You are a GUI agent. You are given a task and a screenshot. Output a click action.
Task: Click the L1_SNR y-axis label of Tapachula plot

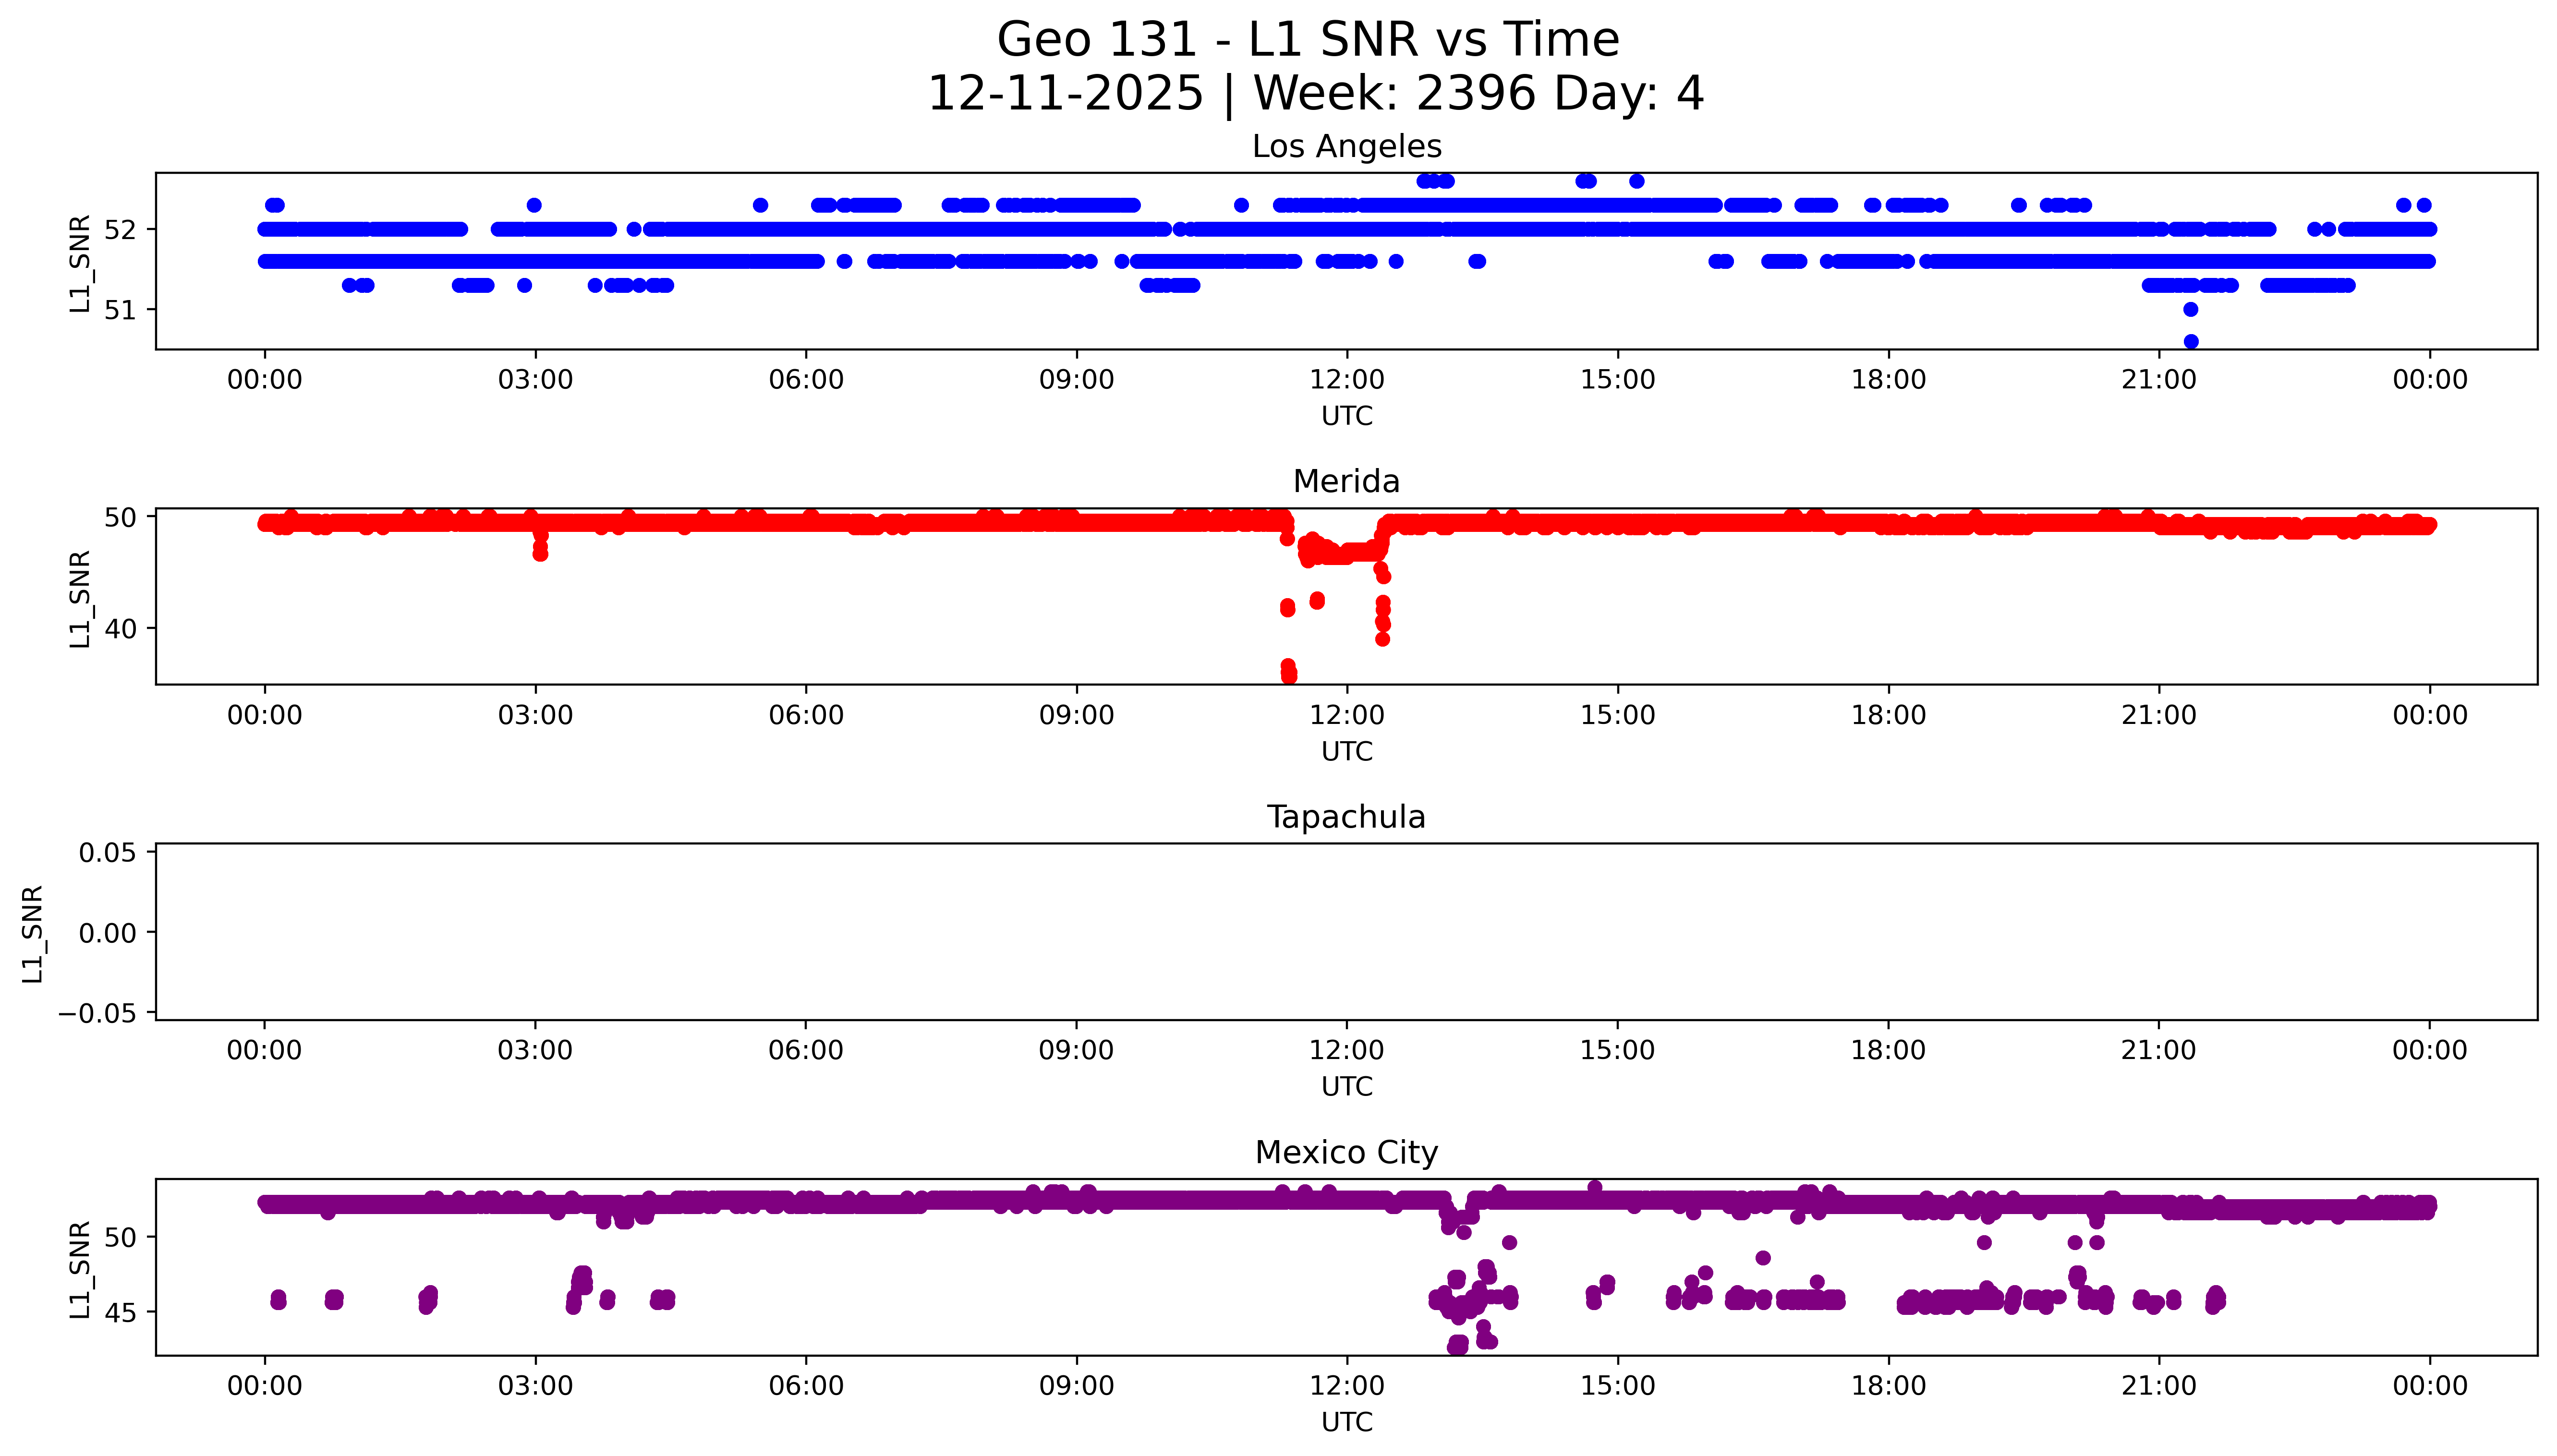32,933
